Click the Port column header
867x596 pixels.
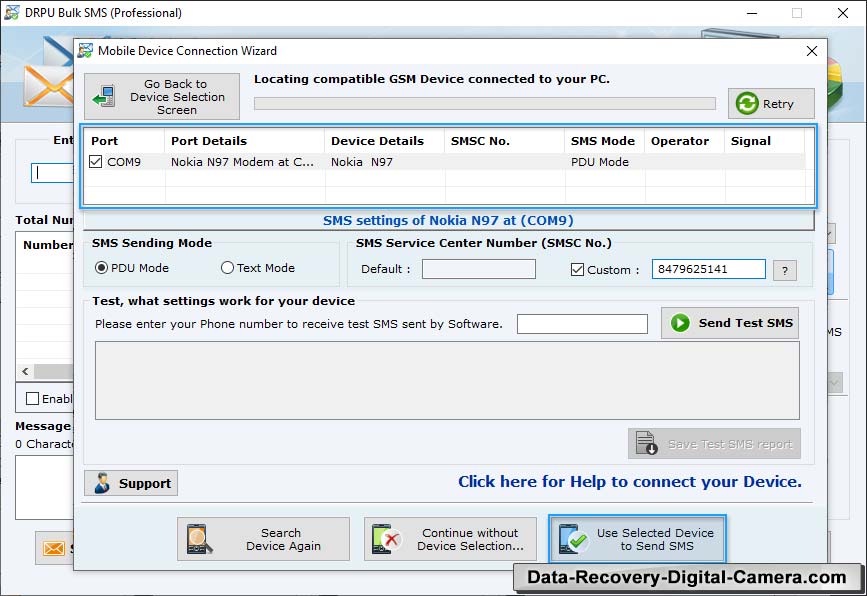(x=124, y=141)
